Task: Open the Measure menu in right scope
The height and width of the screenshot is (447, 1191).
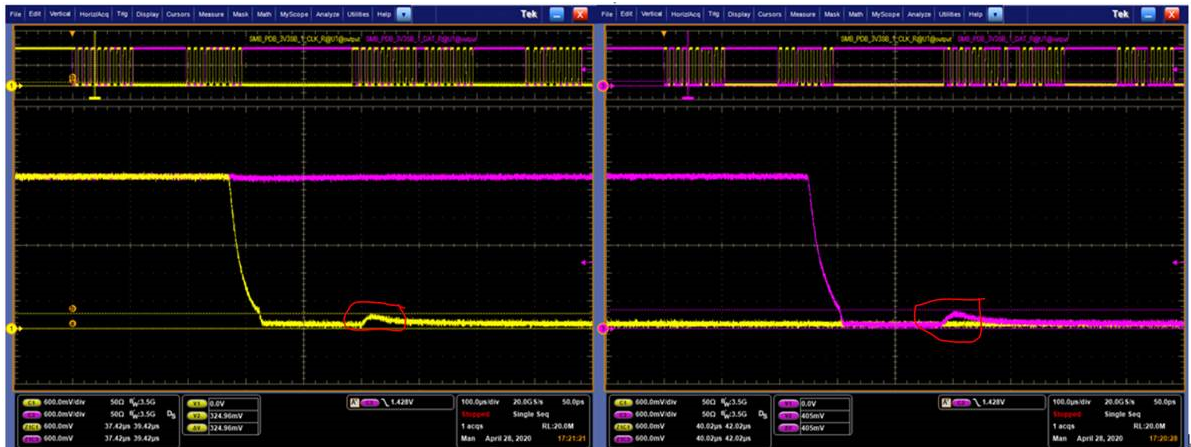Action: coord(802,14)
